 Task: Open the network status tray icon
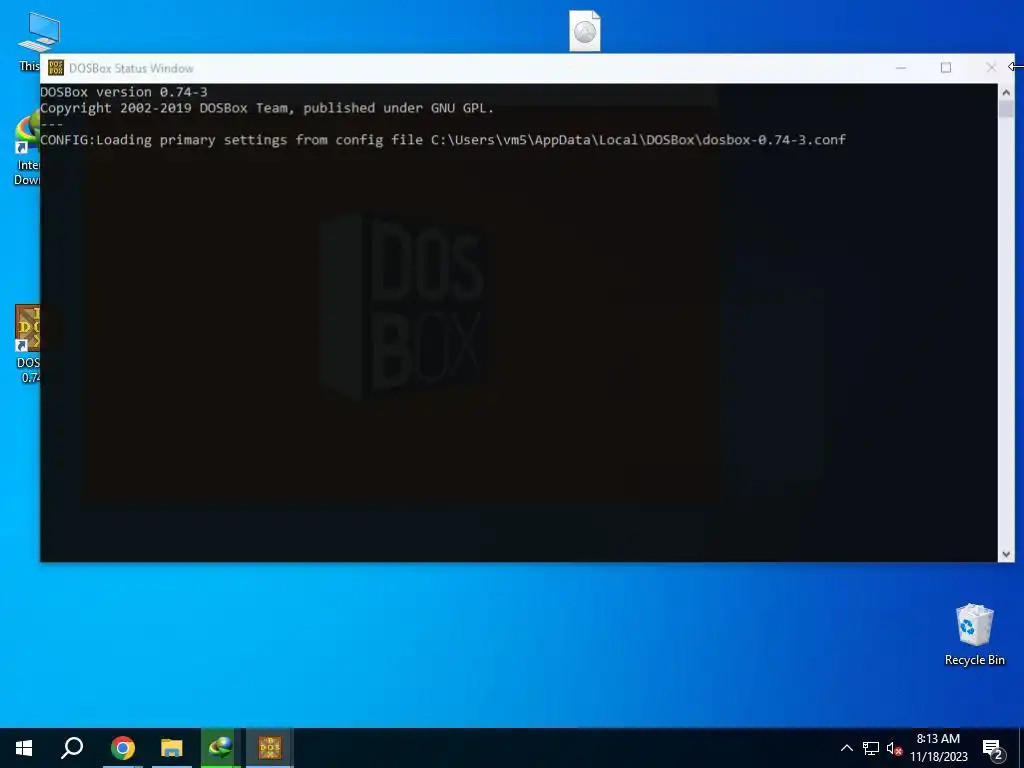[871, 748]
